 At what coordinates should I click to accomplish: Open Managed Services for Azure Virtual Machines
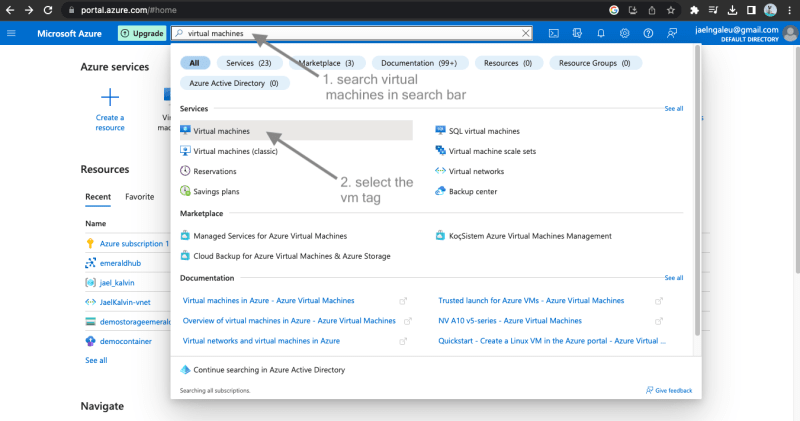(270, 236)
